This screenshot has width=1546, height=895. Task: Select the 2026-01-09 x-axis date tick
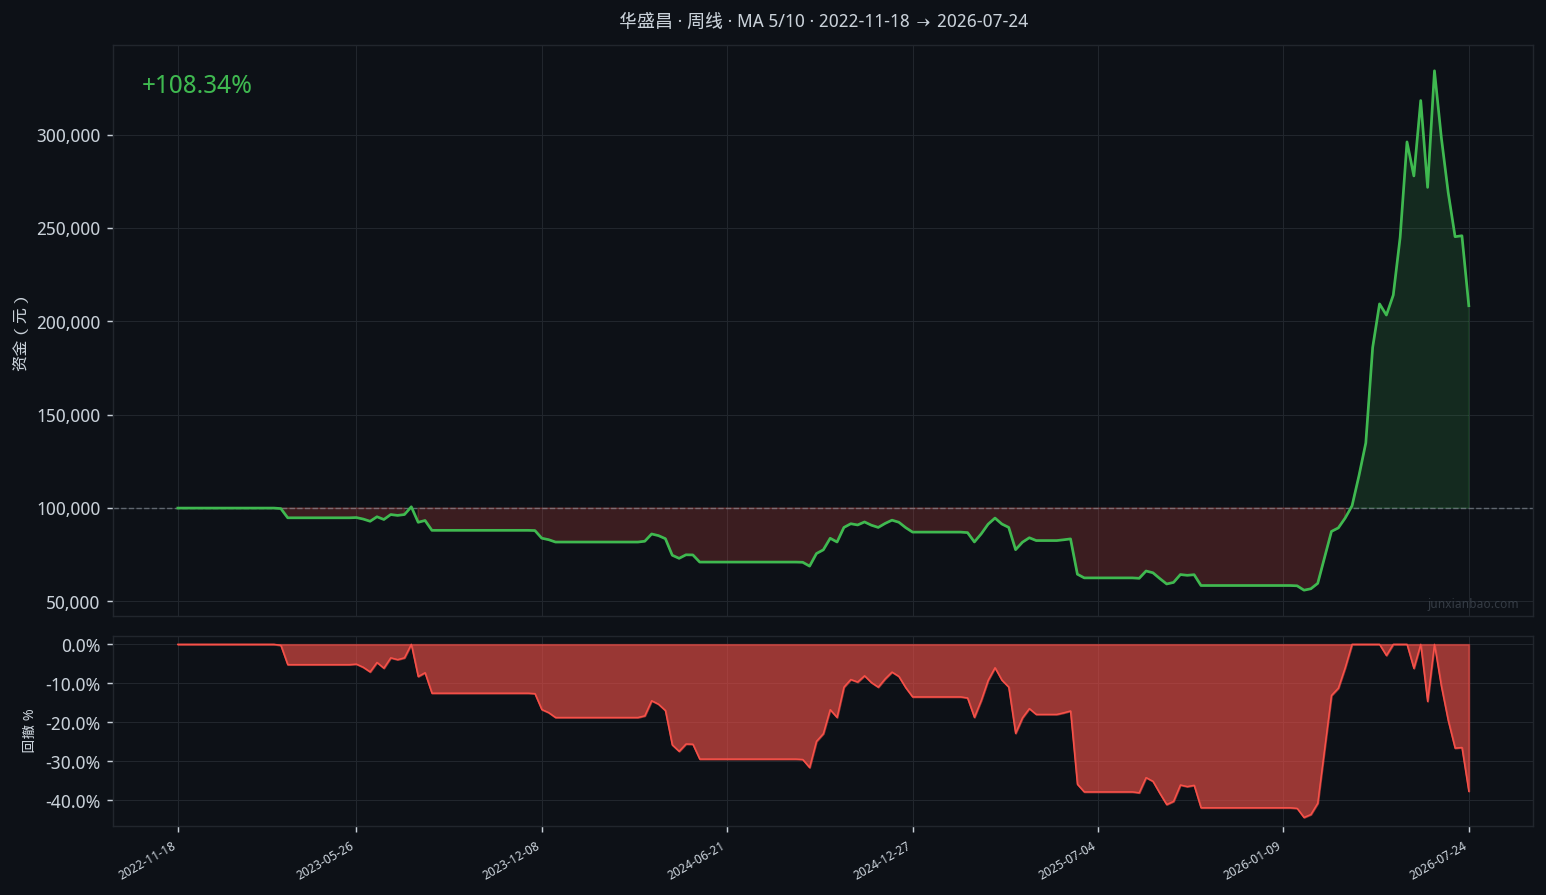(1253, 860)
